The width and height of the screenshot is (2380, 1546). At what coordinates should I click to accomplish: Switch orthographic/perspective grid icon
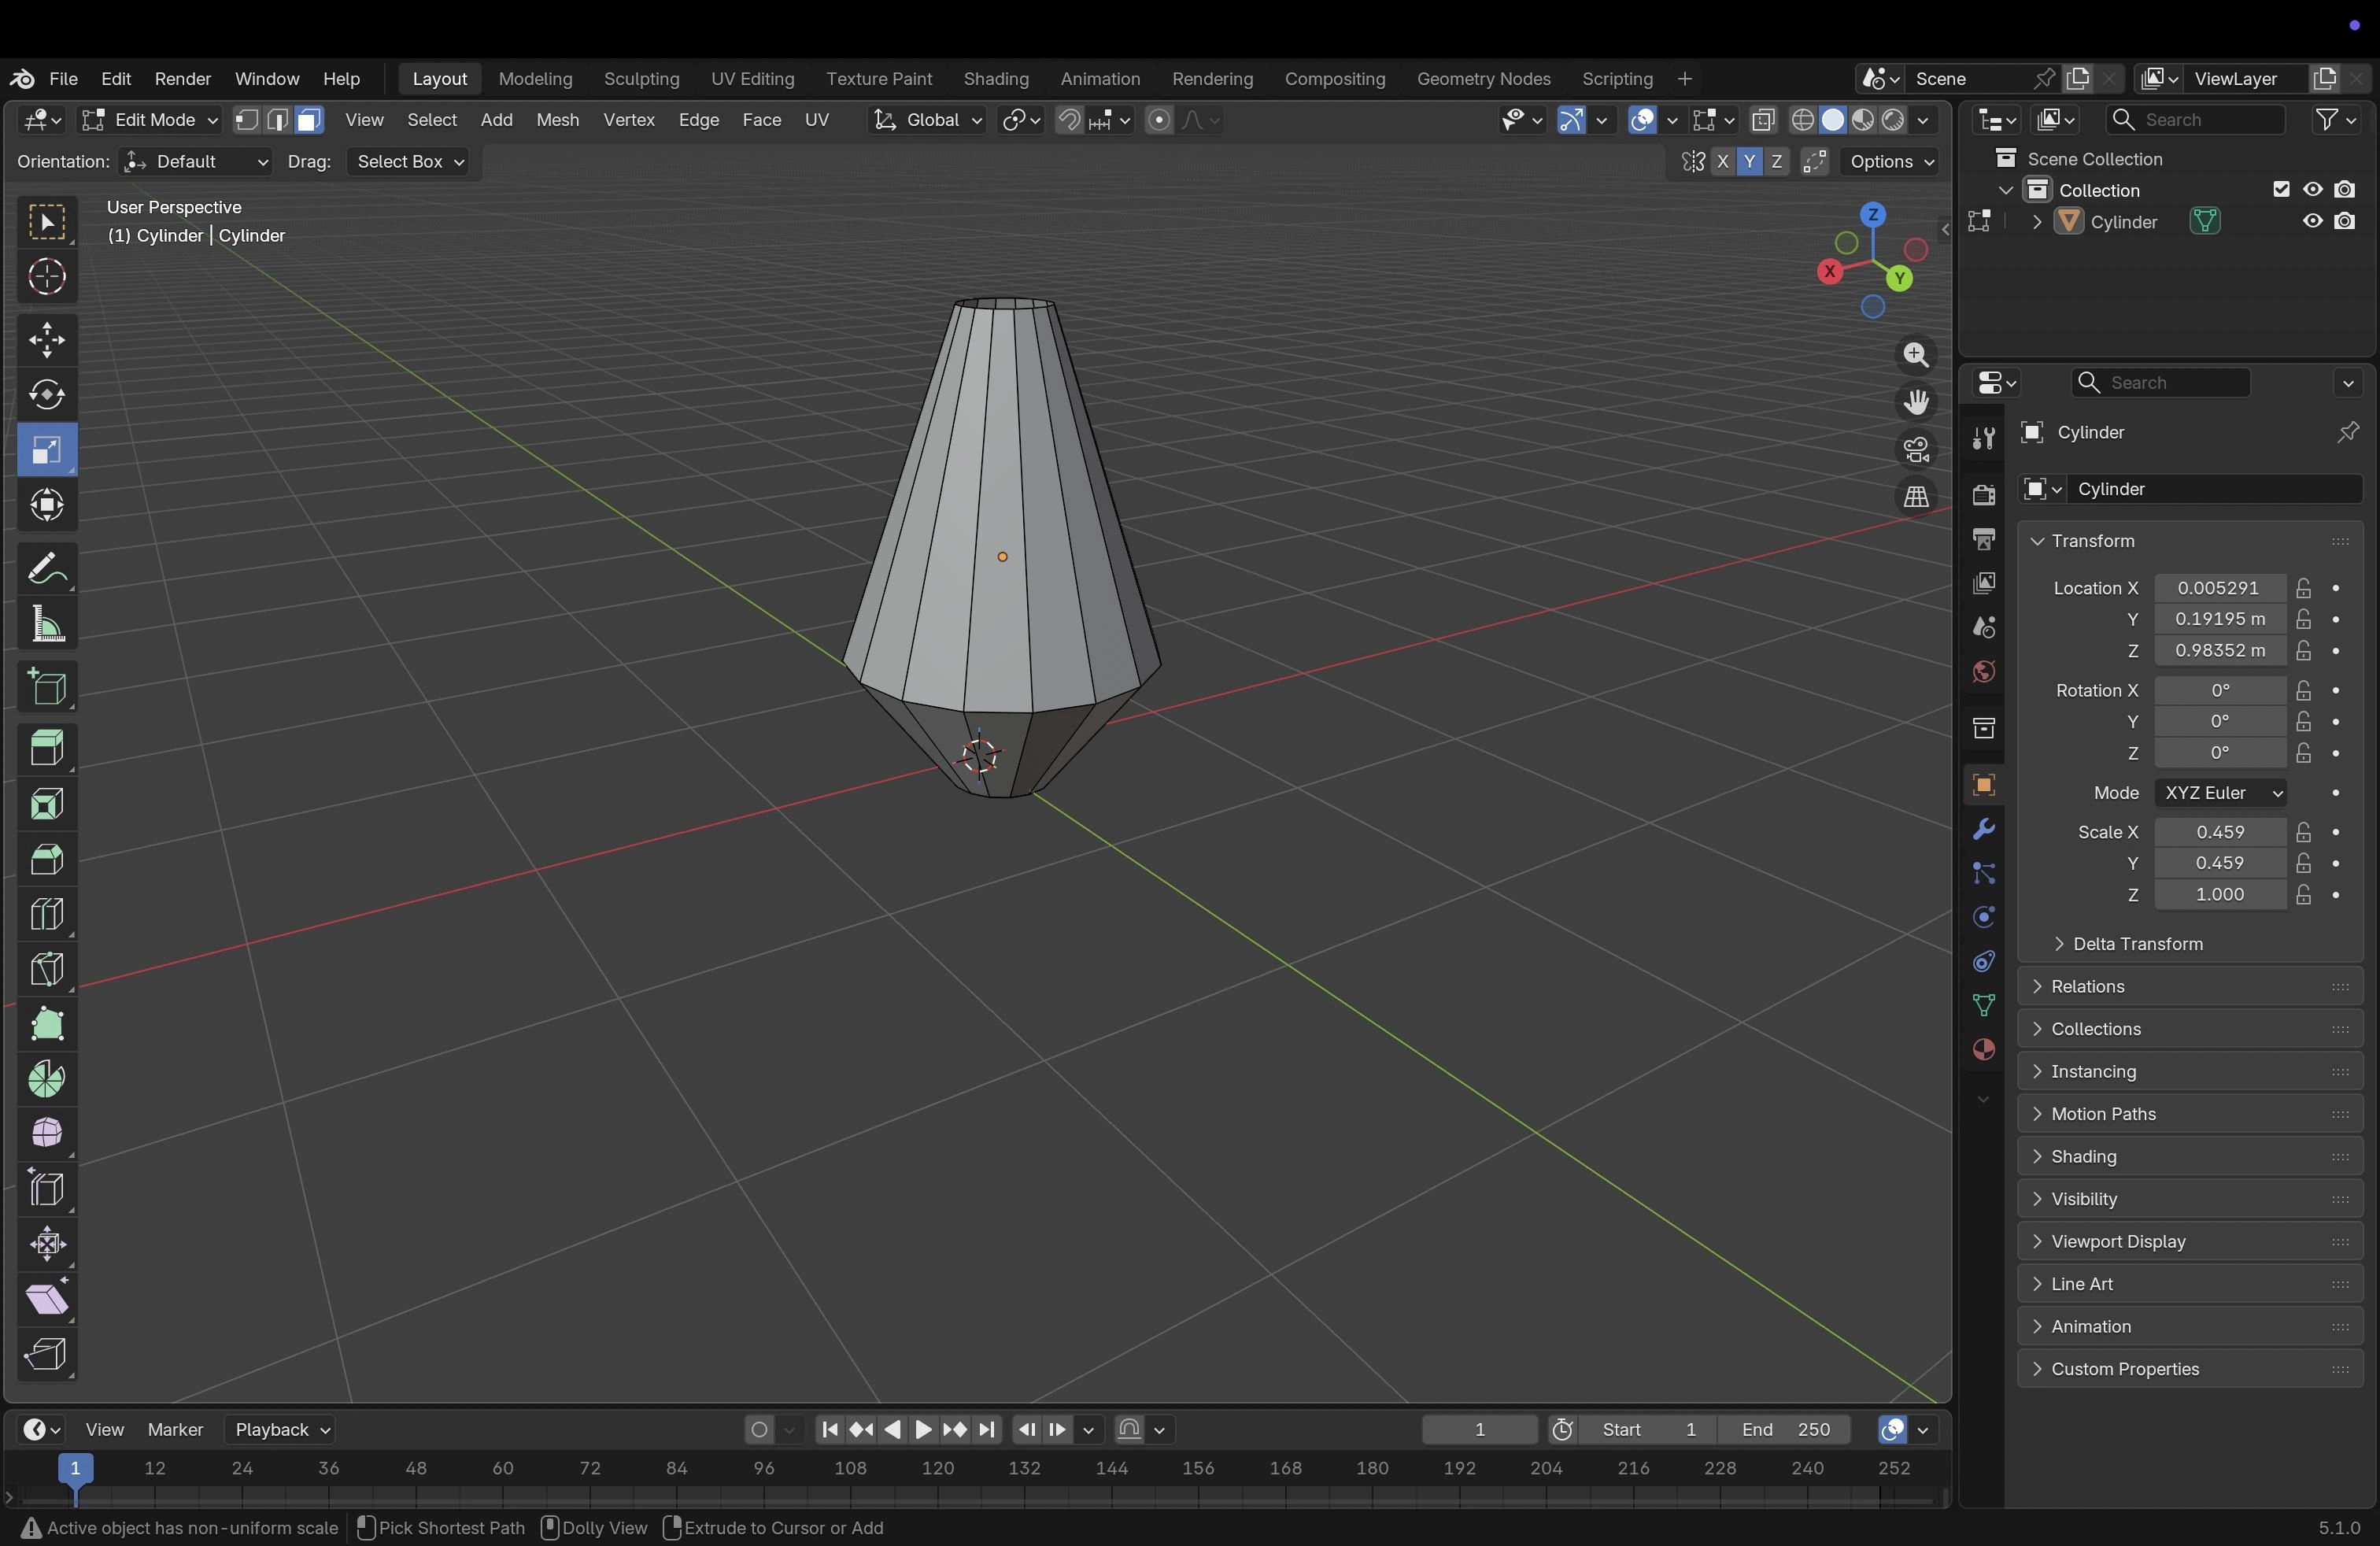(1915, 497)
